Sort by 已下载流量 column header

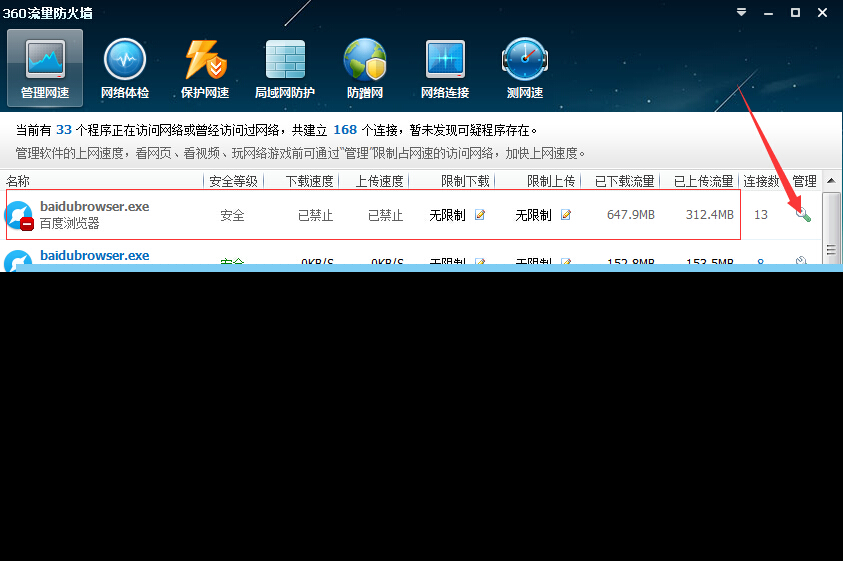coord(624,181)
